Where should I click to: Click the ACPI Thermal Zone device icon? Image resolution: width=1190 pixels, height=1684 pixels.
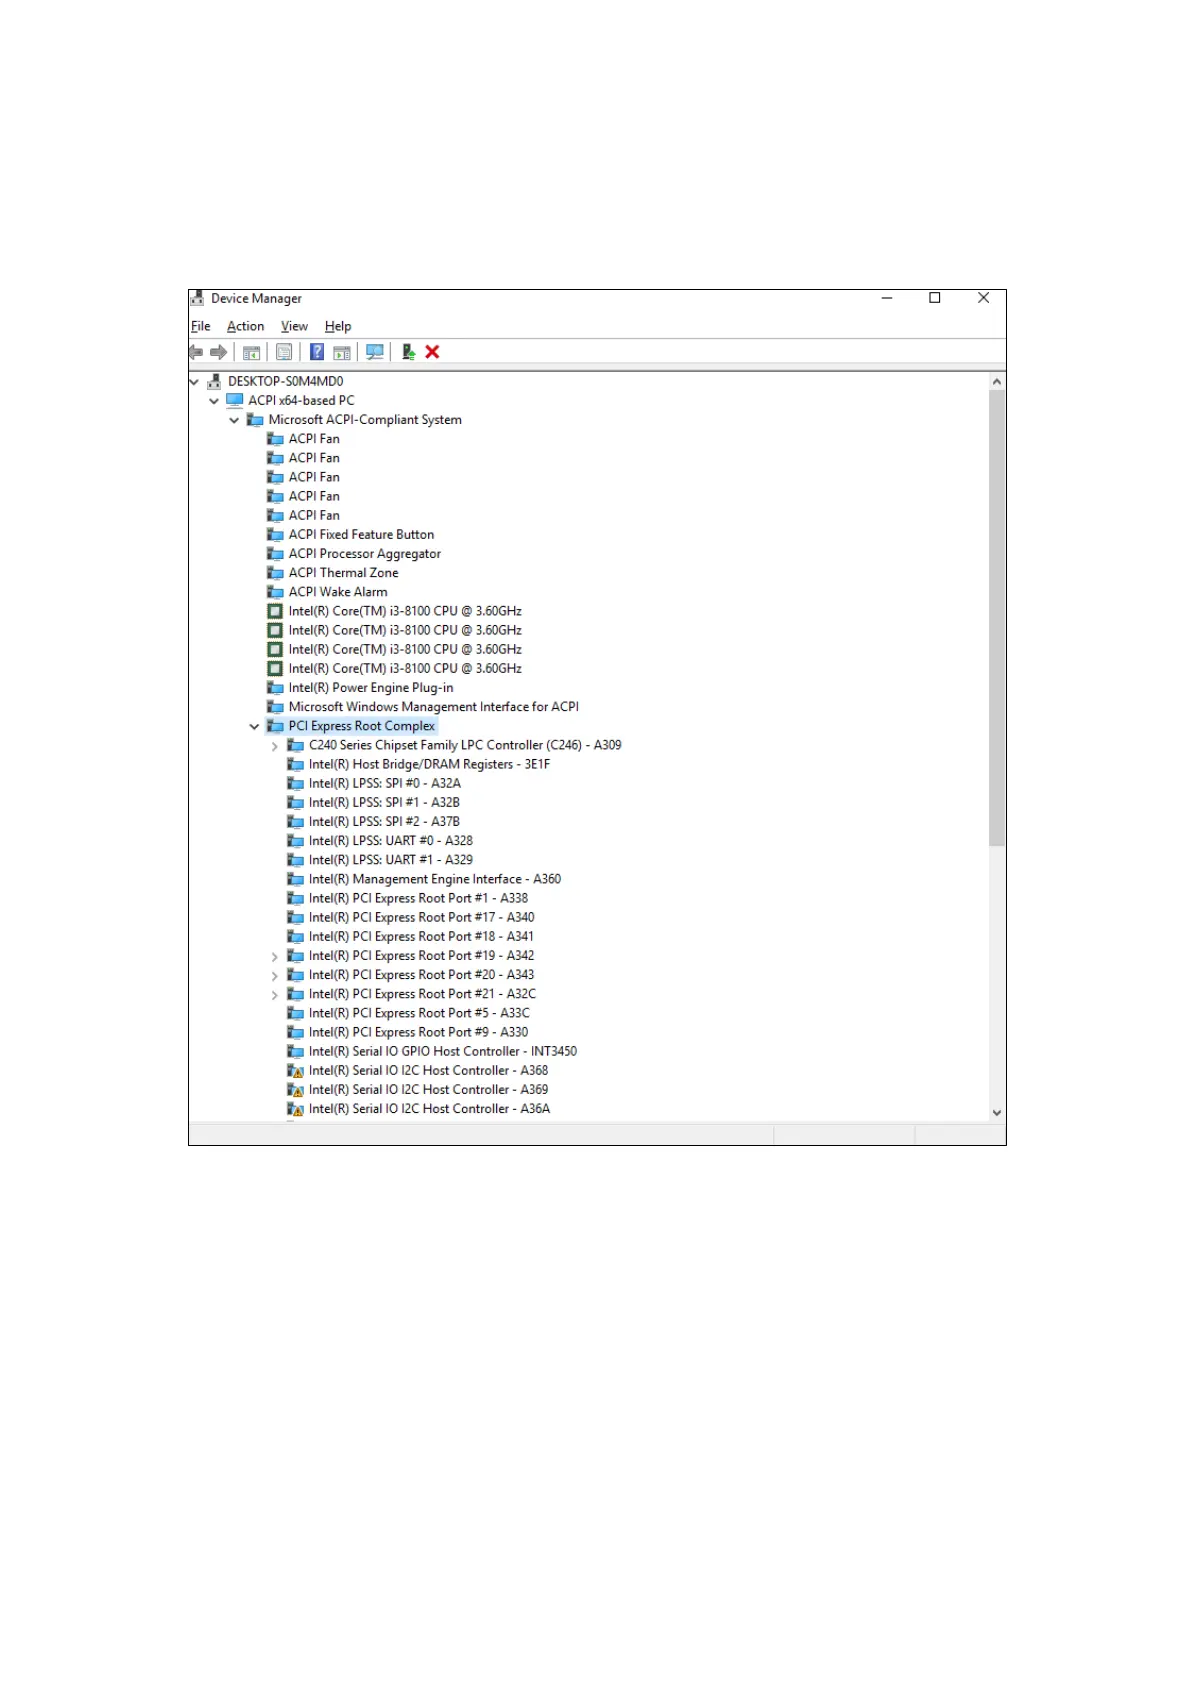(x=275, y=573)
